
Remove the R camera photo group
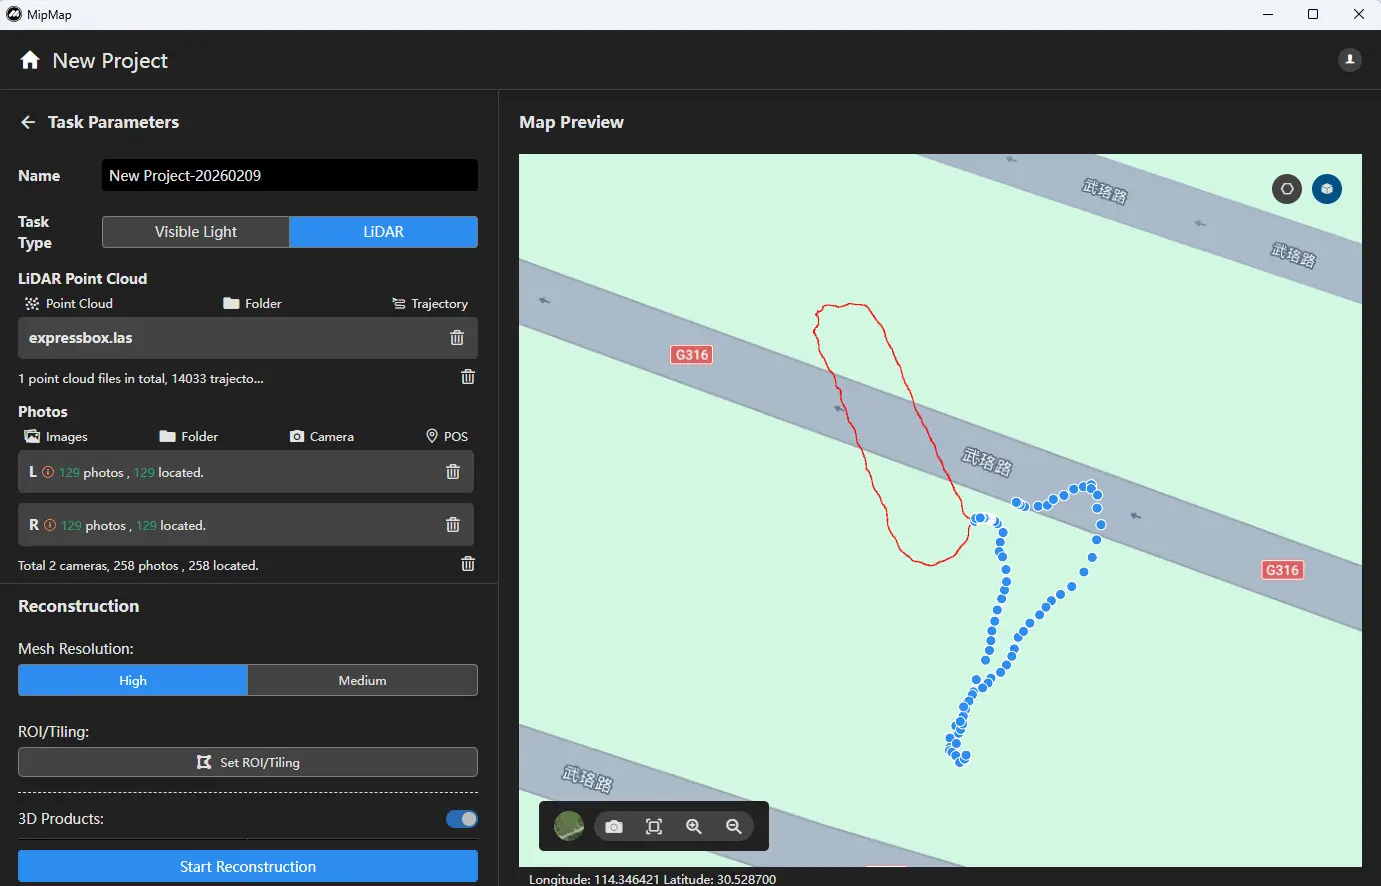pos(453,525)
